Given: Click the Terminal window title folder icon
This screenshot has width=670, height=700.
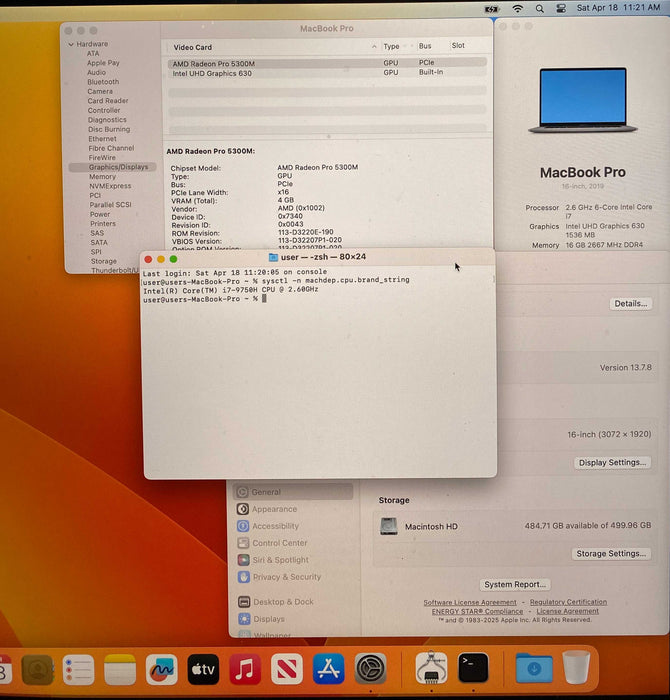Looking at the screenshot, I should pos(273,257).
